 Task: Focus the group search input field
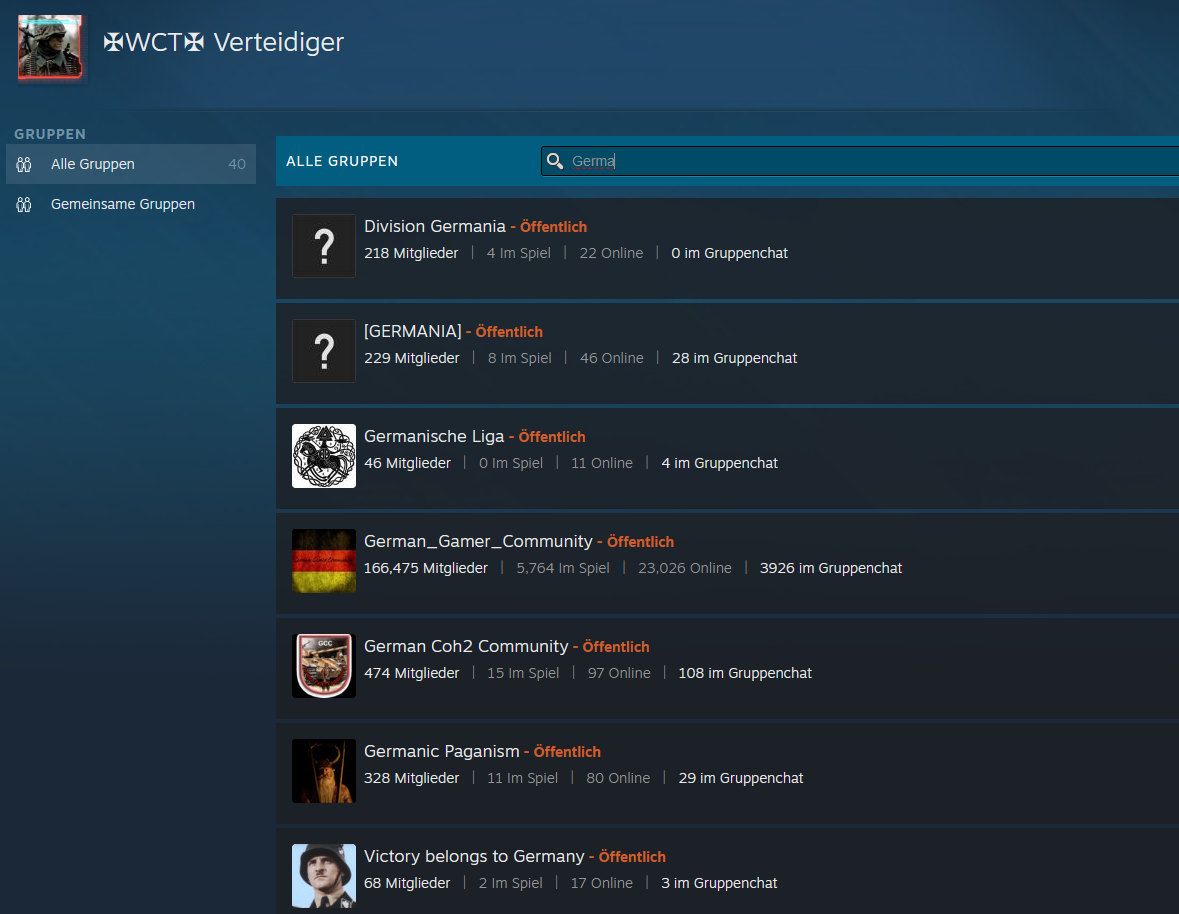(x=860, y=161)
